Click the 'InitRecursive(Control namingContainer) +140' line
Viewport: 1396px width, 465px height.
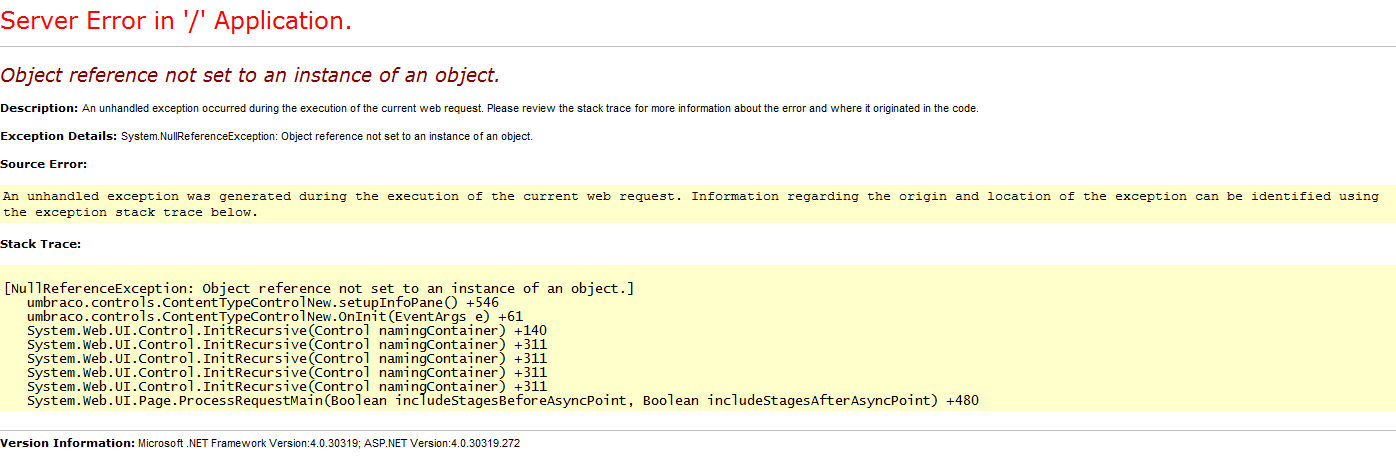287,331
